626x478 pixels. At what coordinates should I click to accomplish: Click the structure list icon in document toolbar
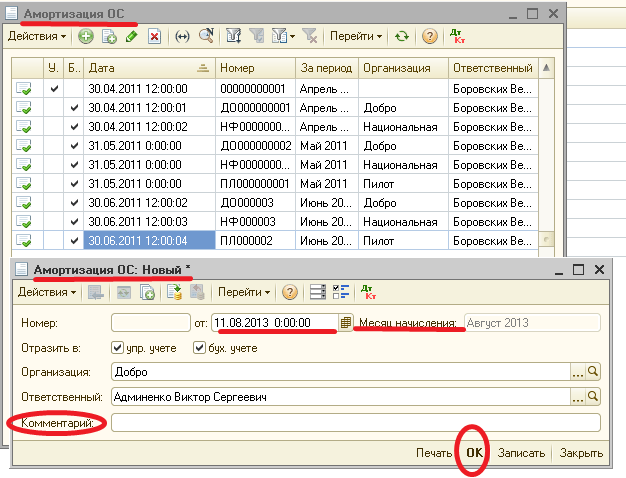[318, 292]
